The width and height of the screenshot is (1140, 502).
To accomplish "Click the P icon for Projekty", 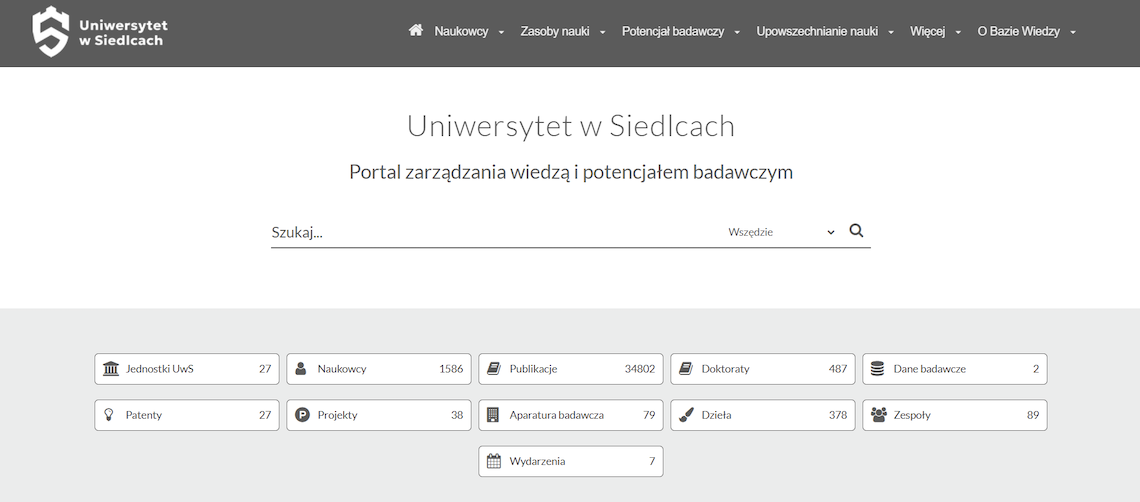I will (302, 415).
